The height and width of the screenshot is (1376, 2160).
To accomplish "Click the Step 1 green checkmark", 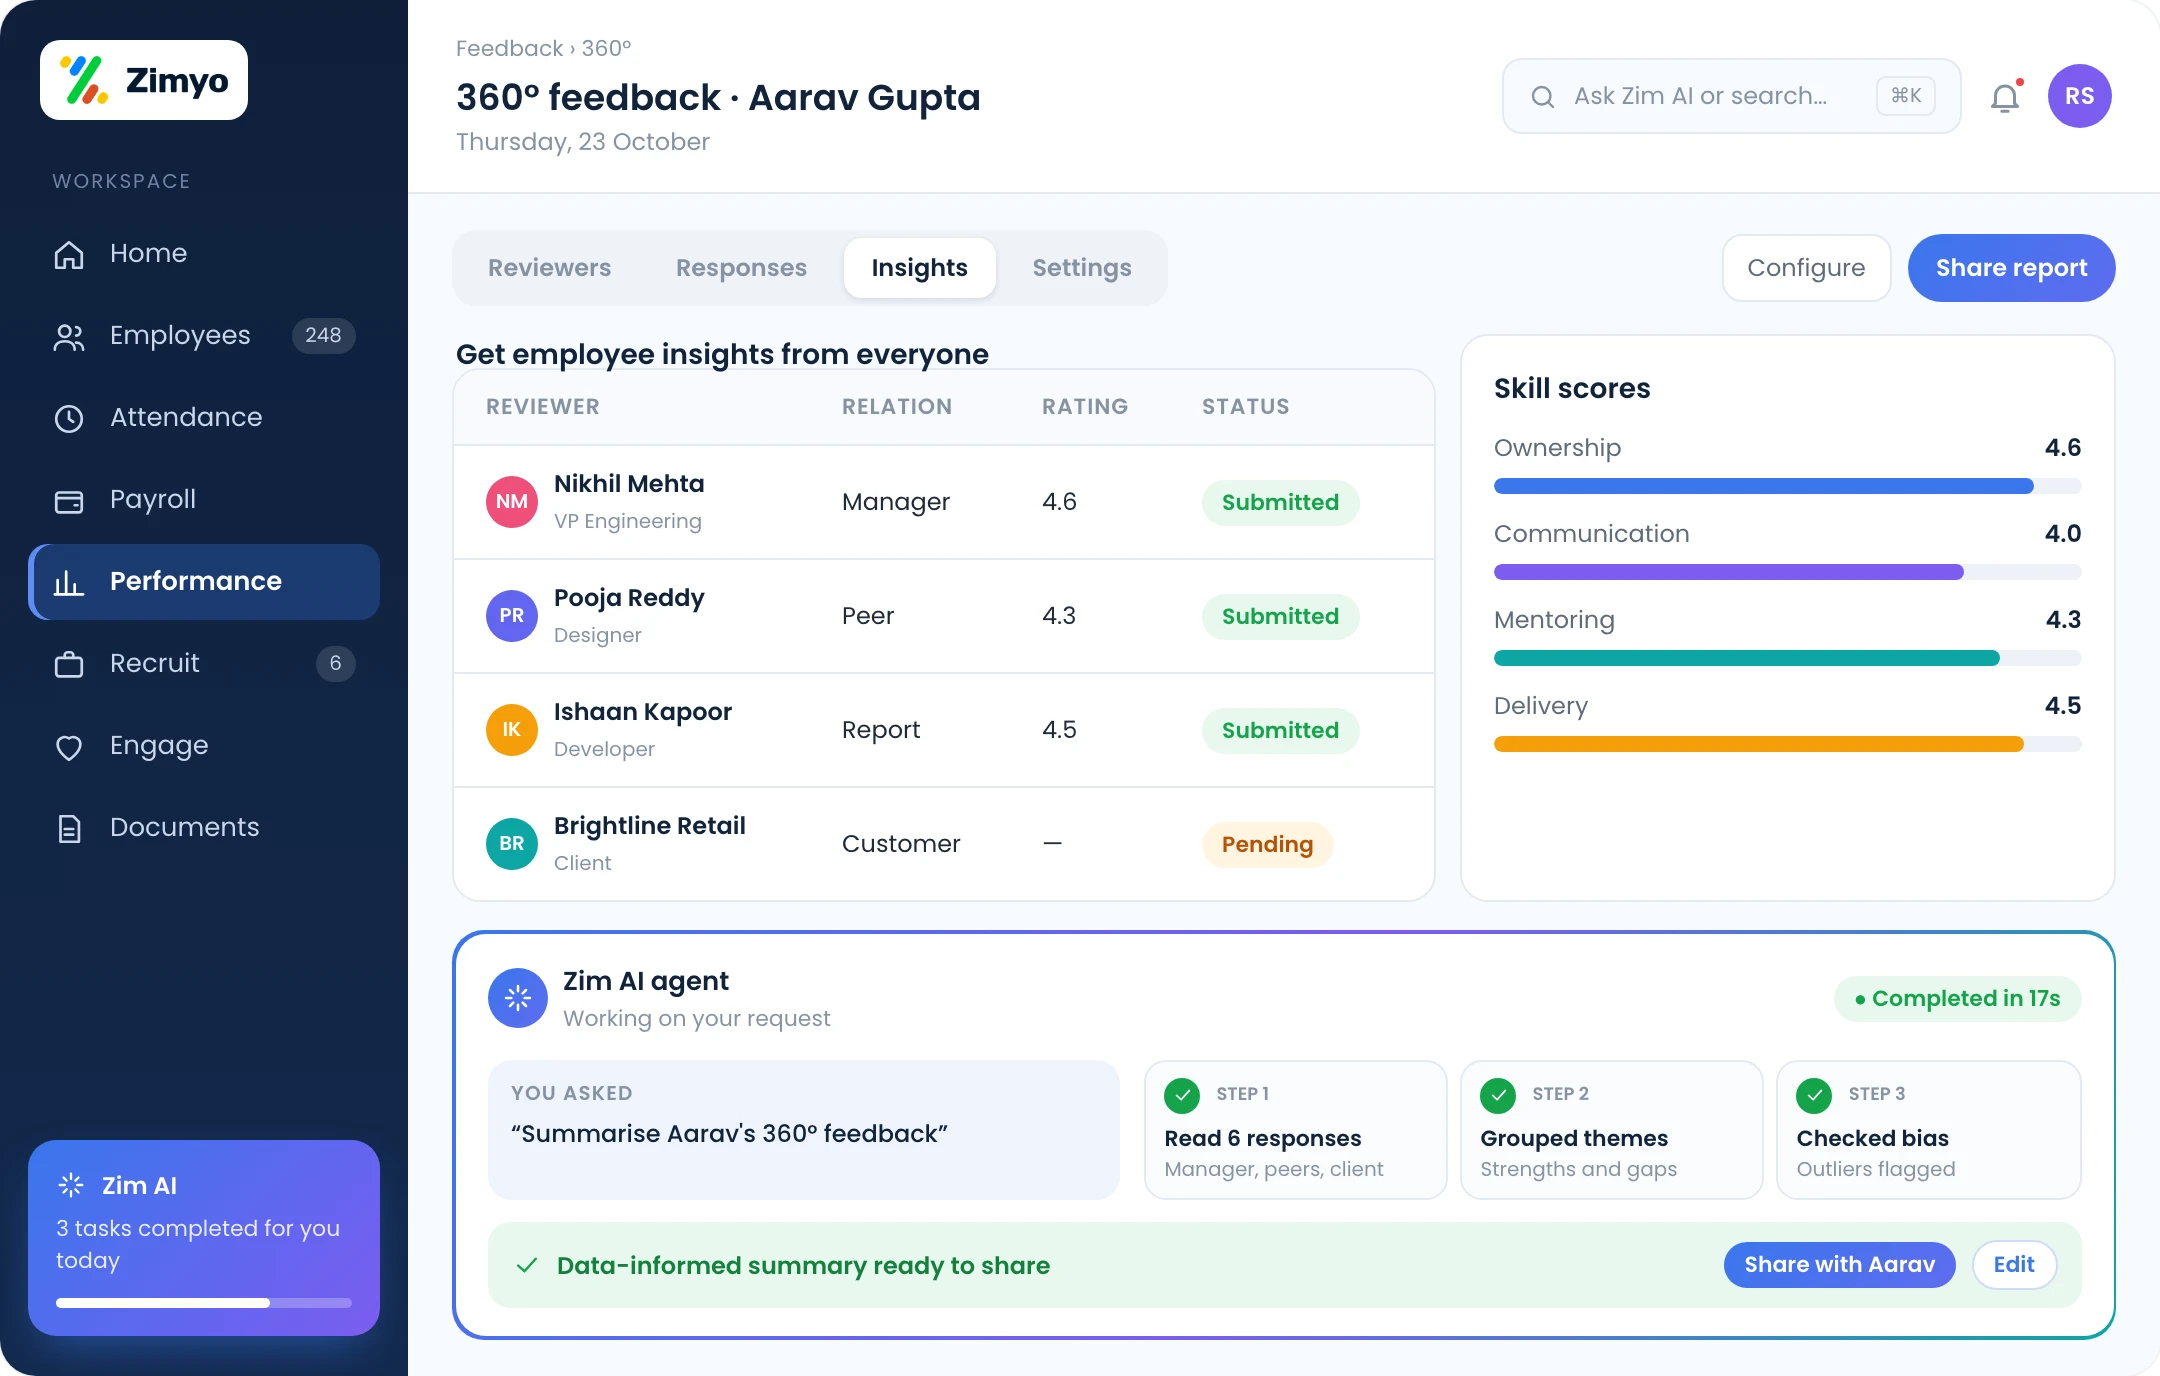I will [x=1182, y=1095].
